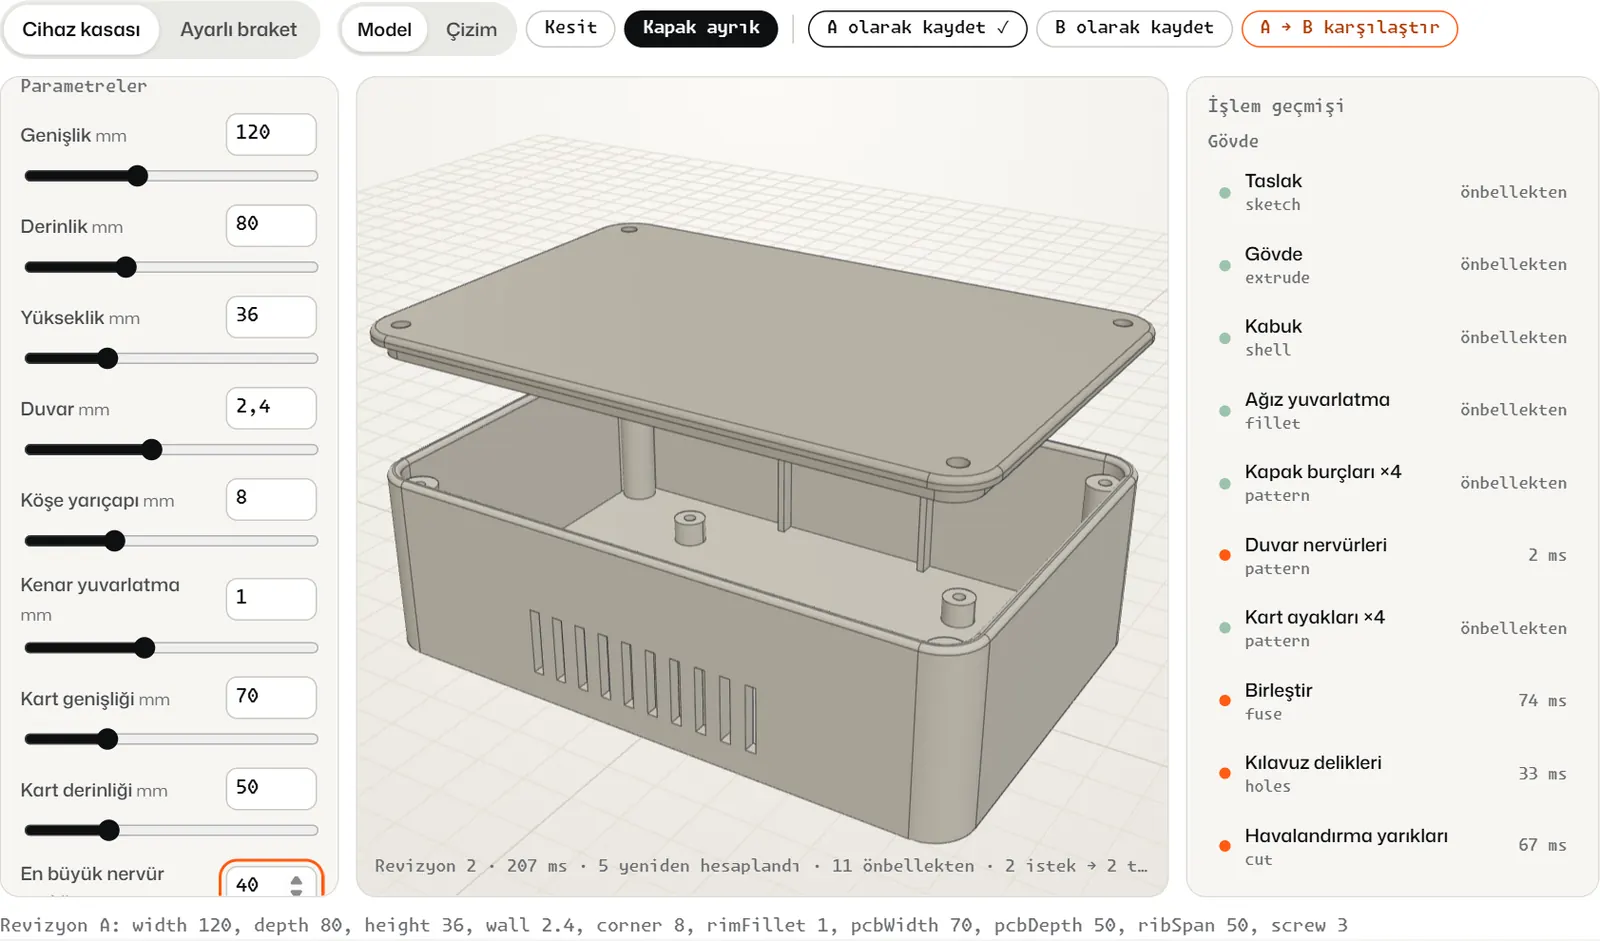The image size is (1600, 941).
Task: Select the Model view tab
Action: pyautogui.click(x=384, y=30)
